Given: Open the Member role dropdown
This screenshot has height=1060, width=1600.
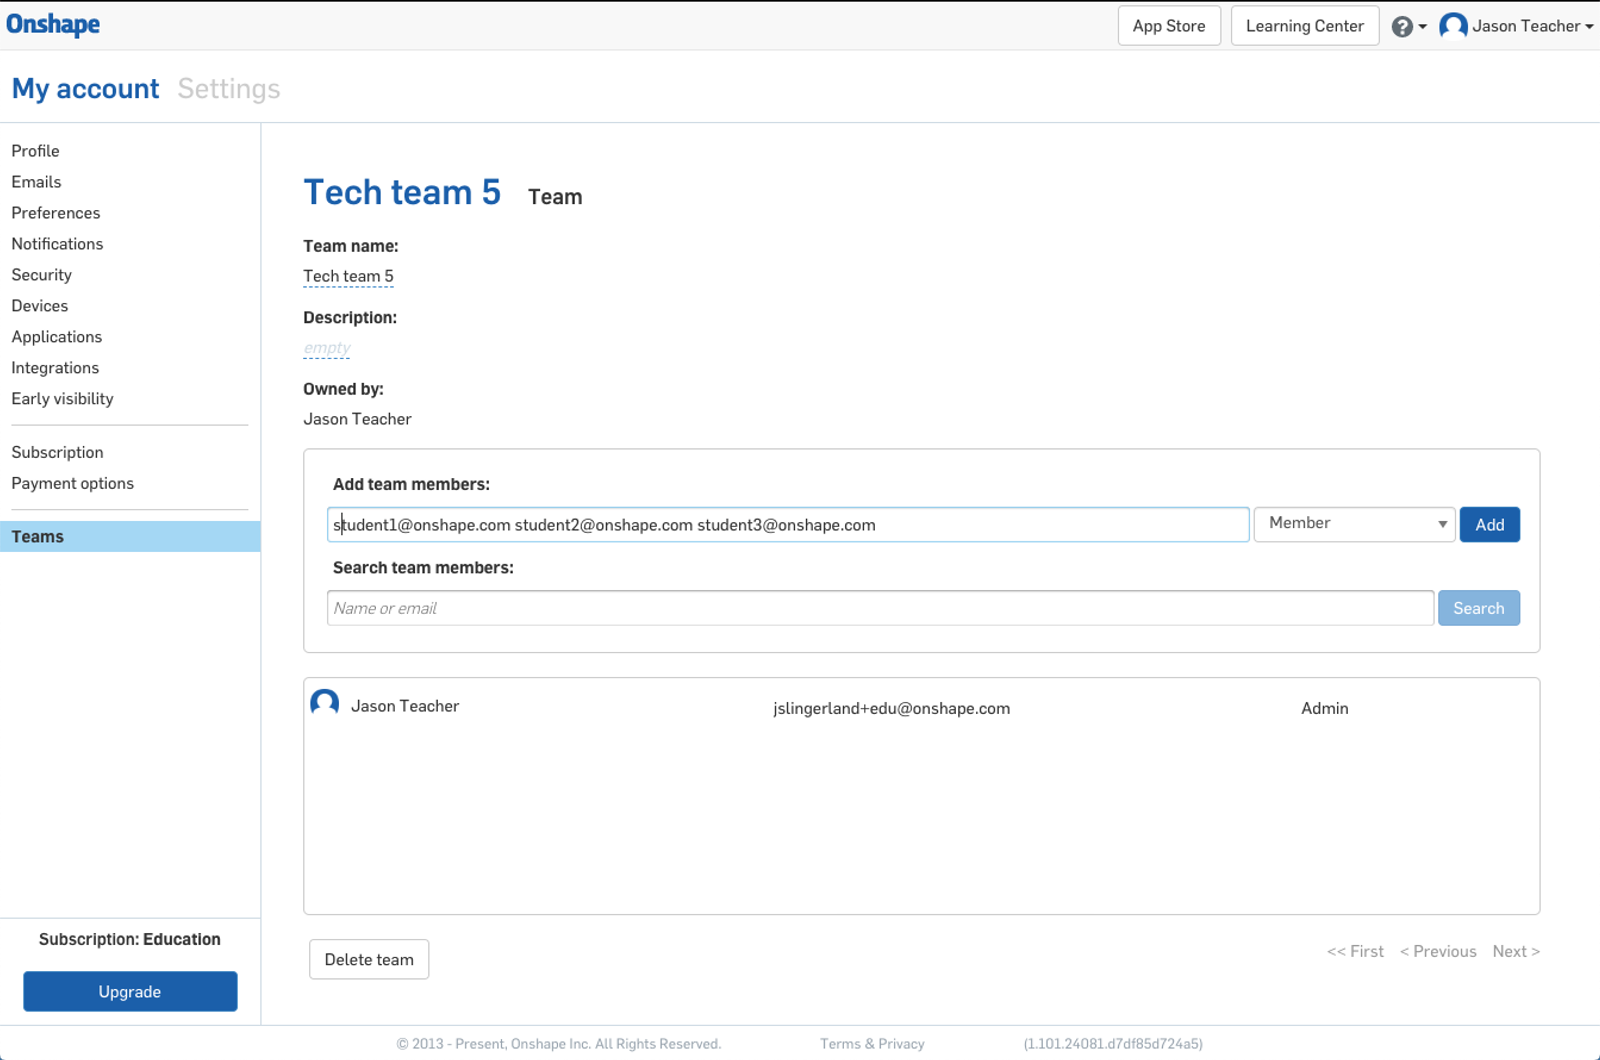Looking at the screenshot, I should tap(1354, 524).
